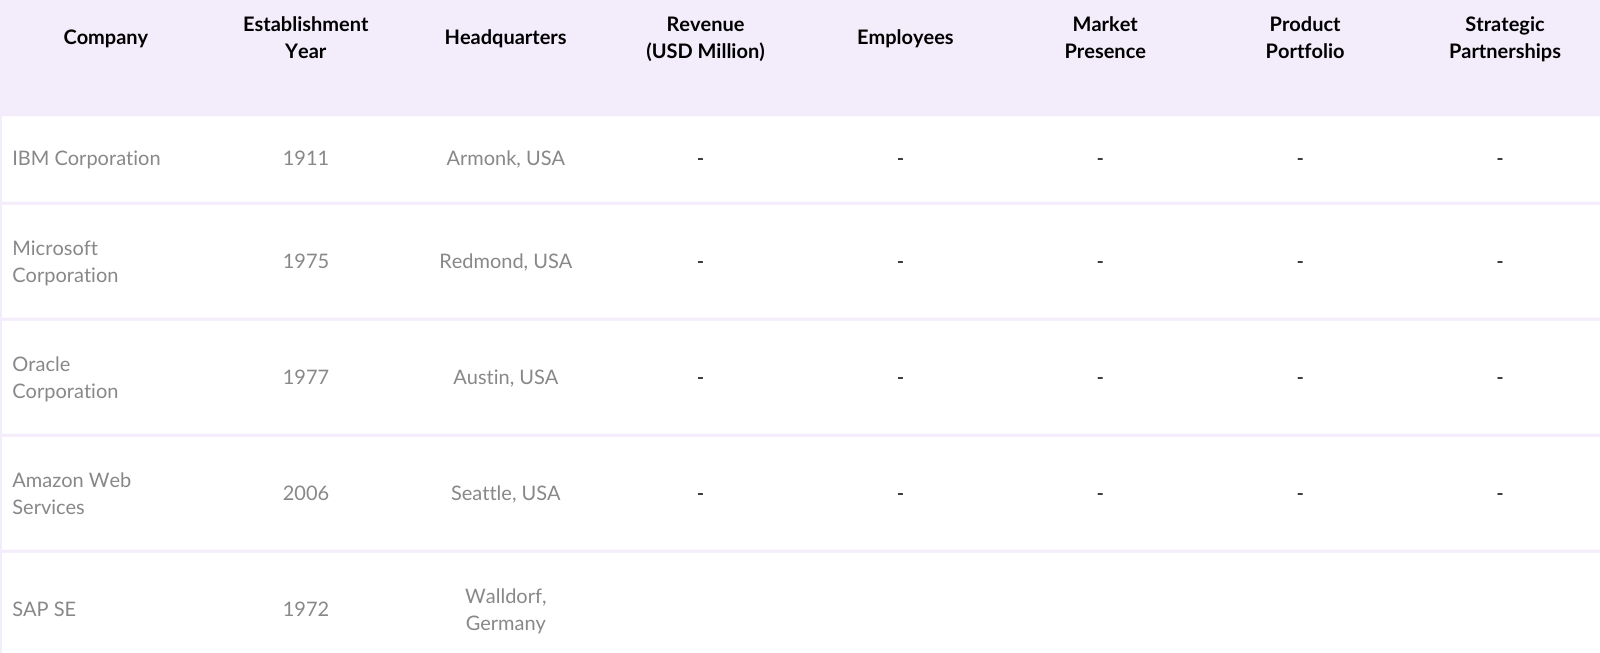1600x653 pixels.
Task: Select the IBM Corporation row name
Action: click(x=86, y=158)
